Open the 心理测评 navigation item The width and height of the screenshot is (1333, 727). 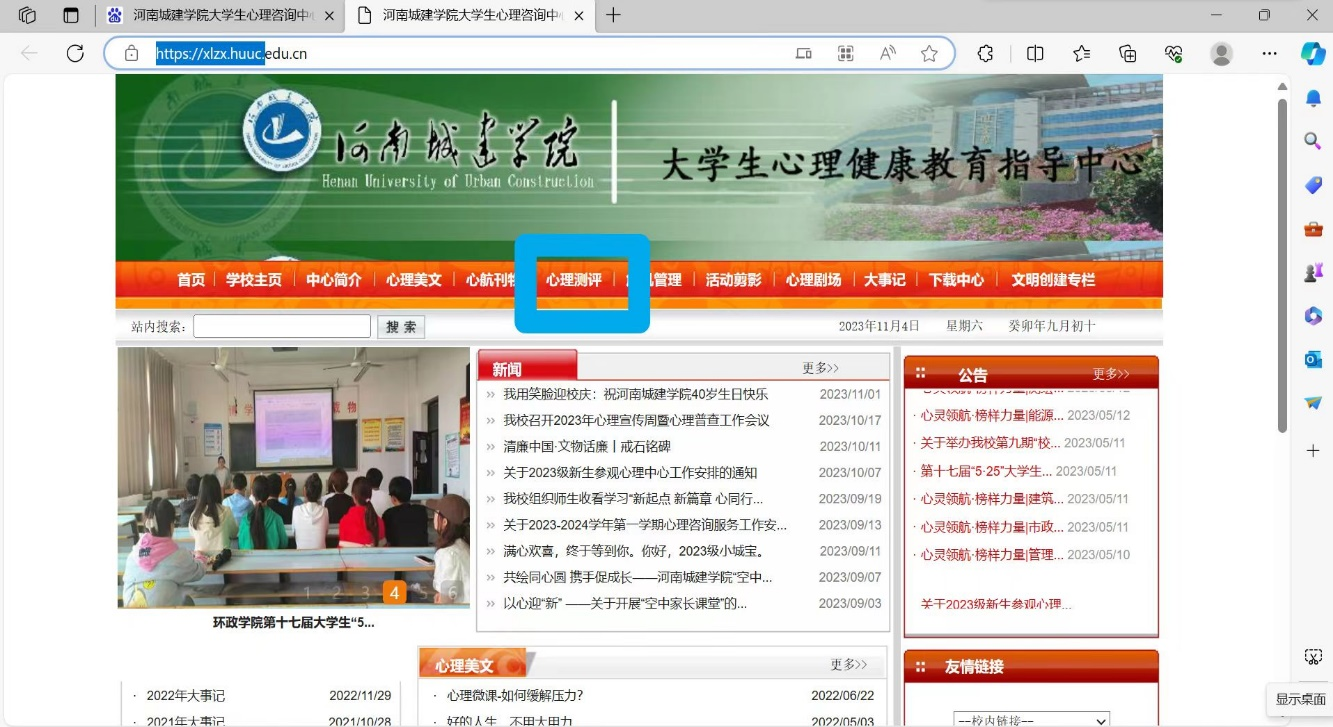[574, 280]
